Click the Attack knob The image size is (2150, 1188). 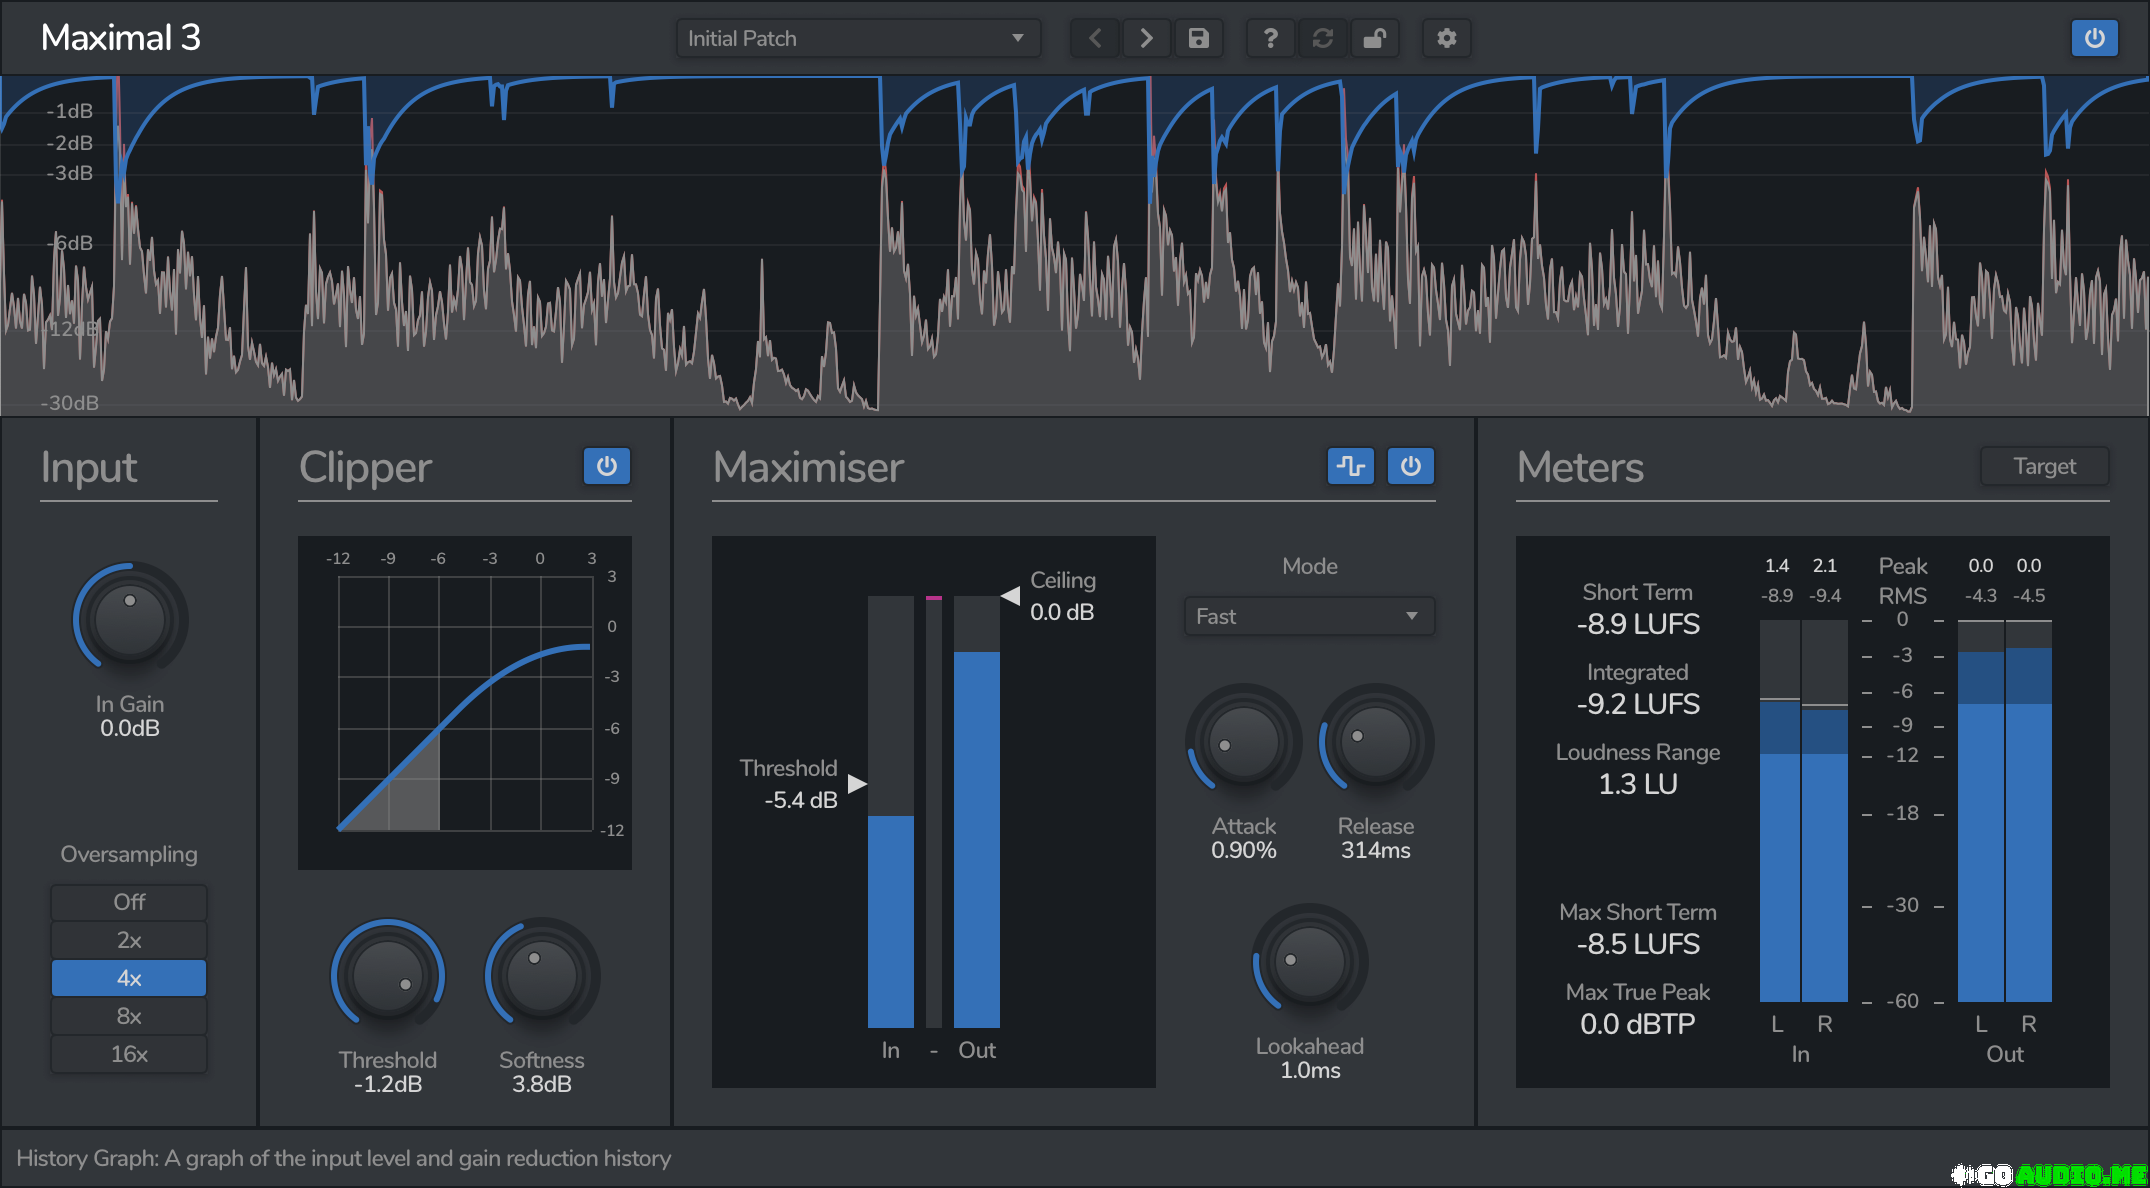click(1244, 742)
